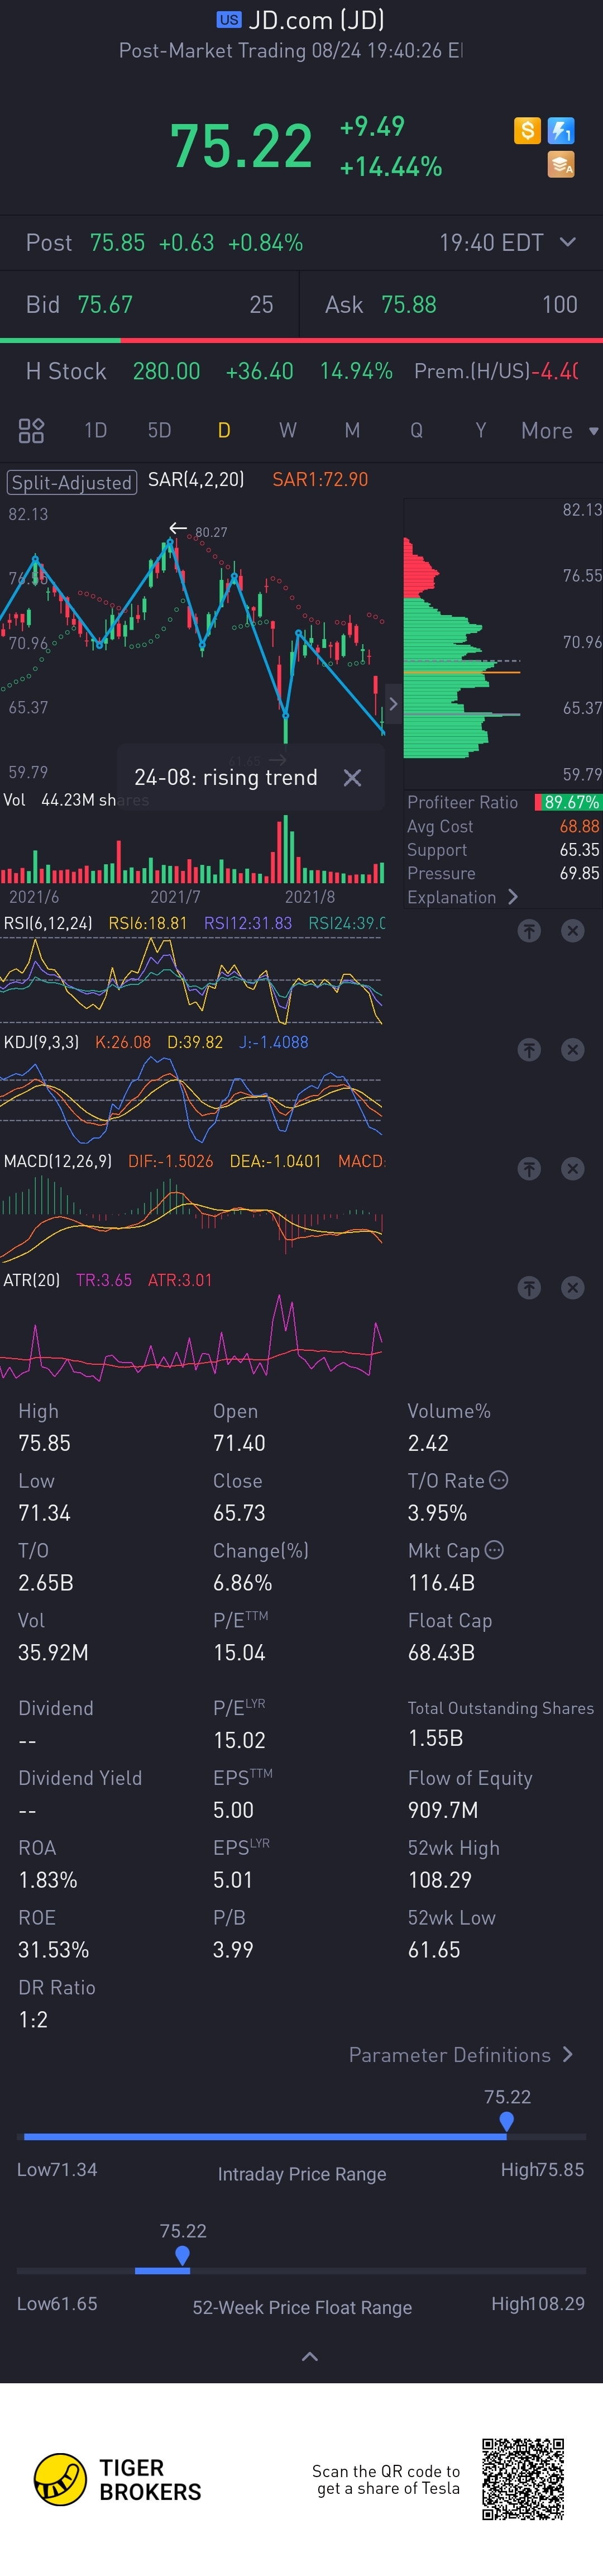Image resolution: width=603 pixels, height=2576 pixels.
Task: Tap the Mkt Cap info icon
Action: click(x=494, y=1550)
